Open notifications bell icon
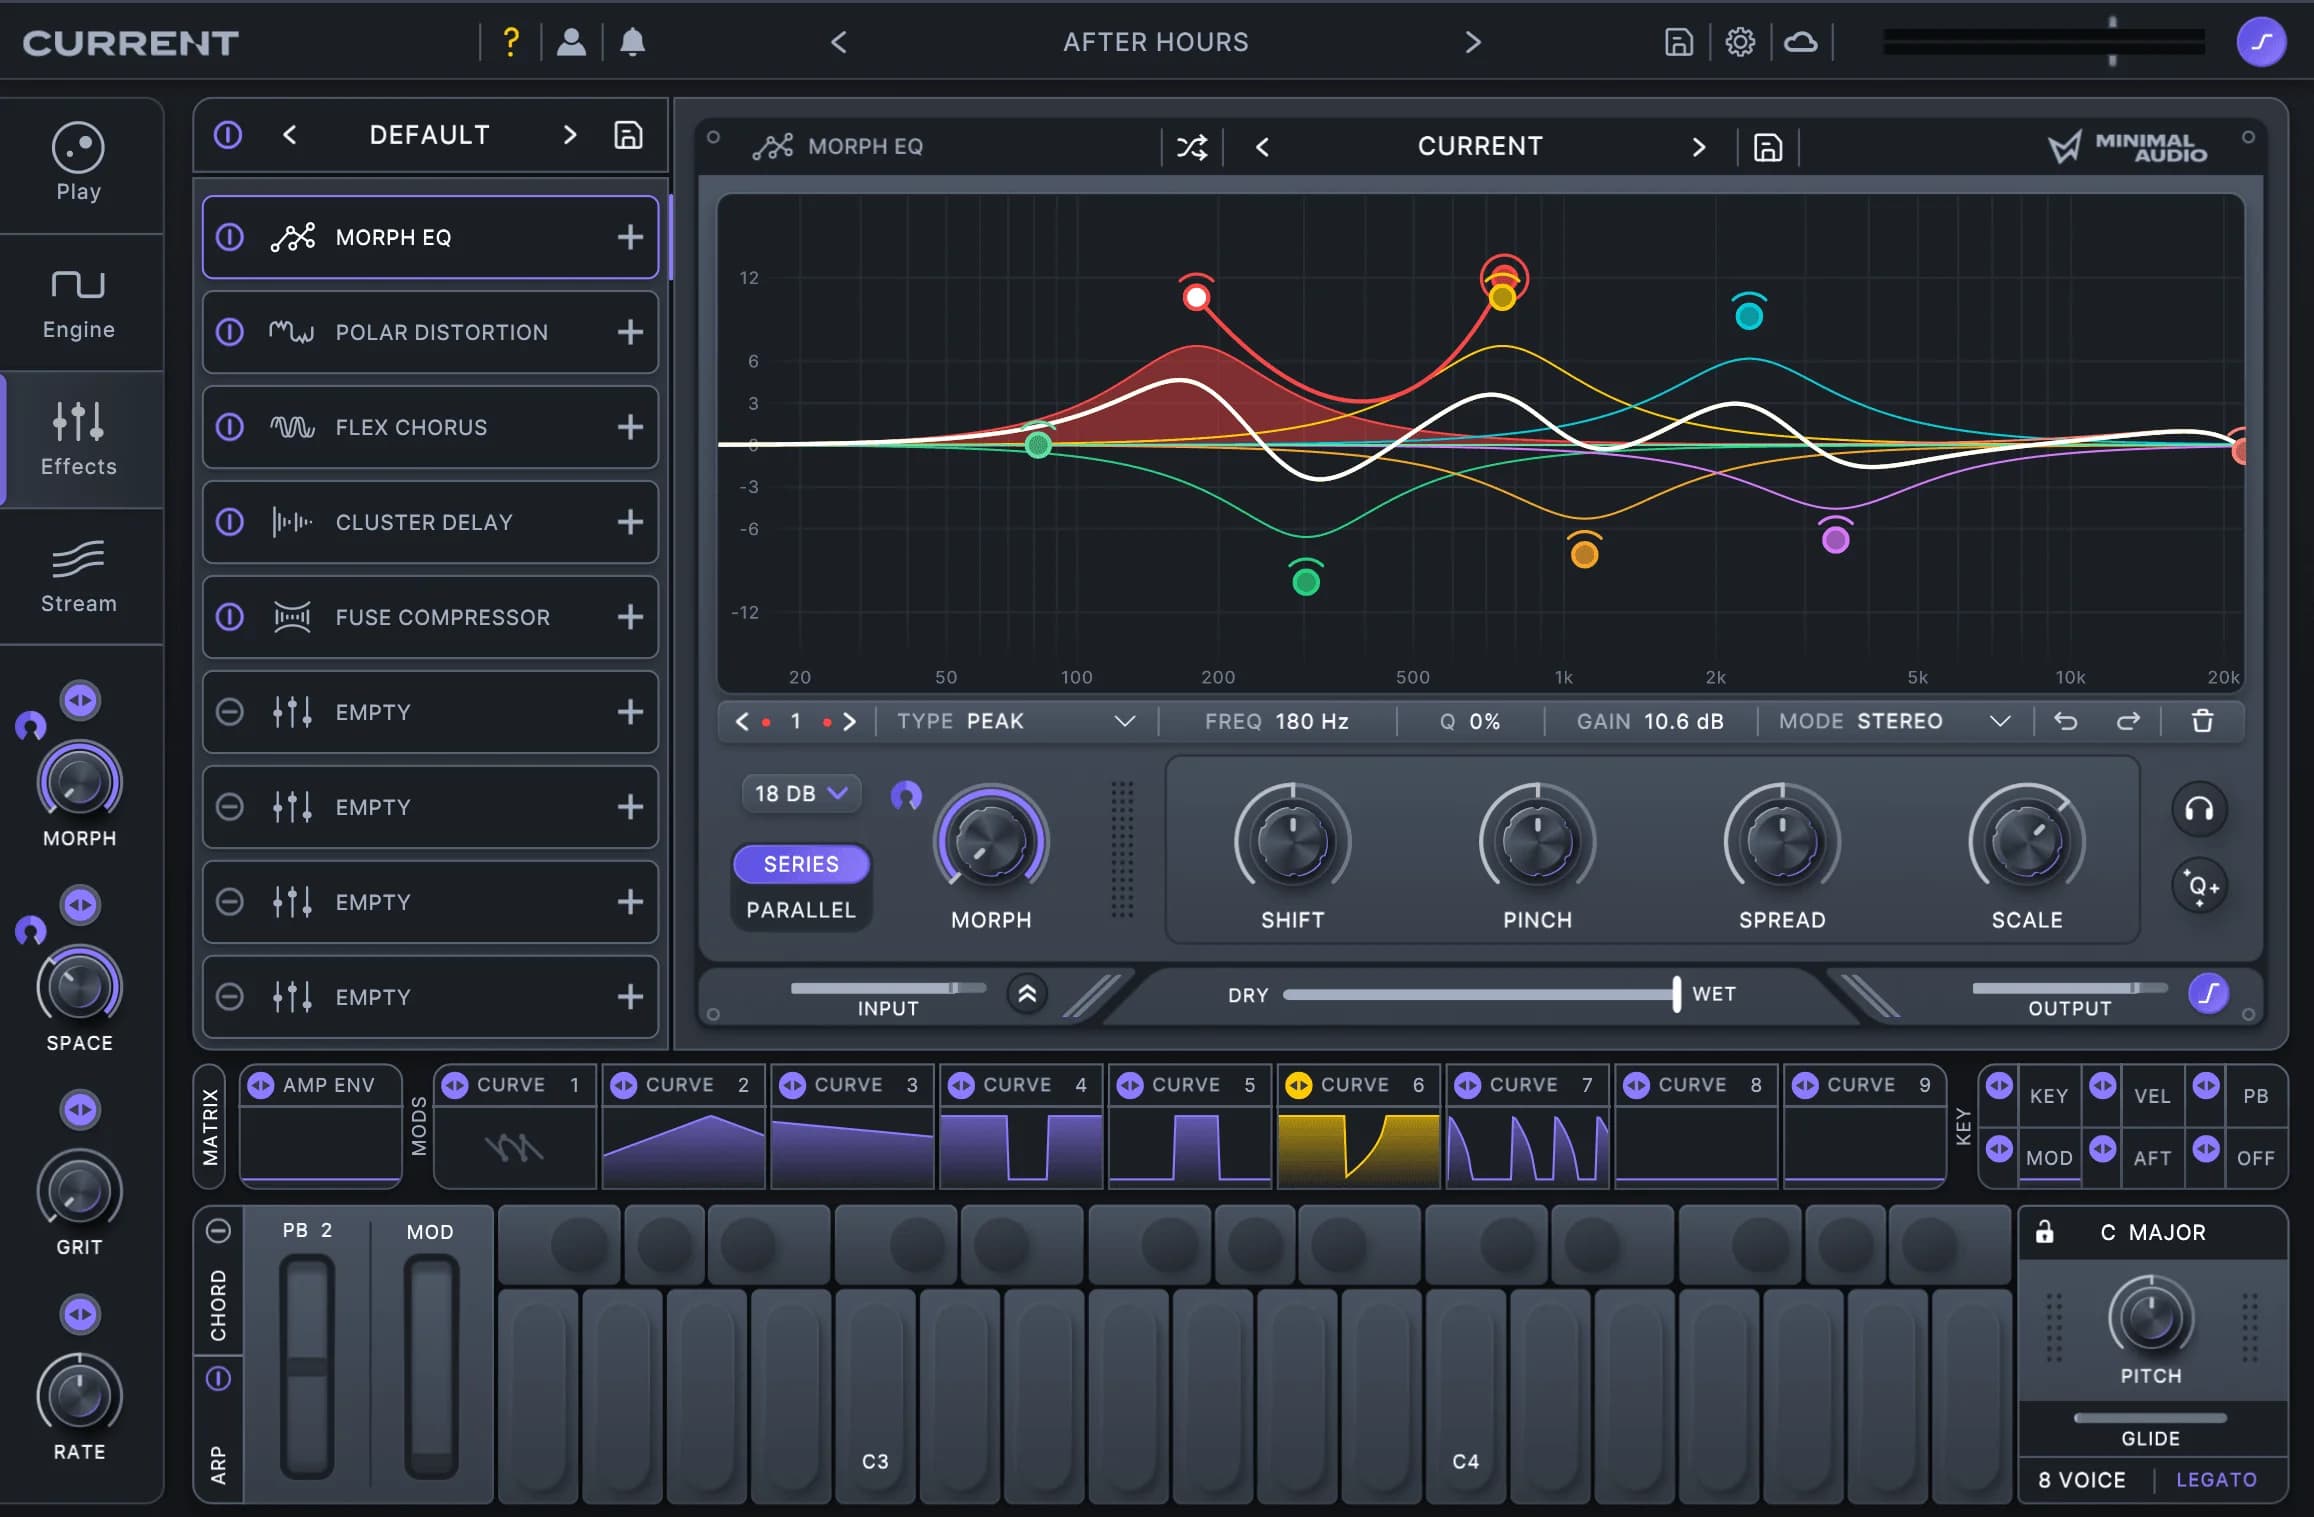 click(632, 42)
